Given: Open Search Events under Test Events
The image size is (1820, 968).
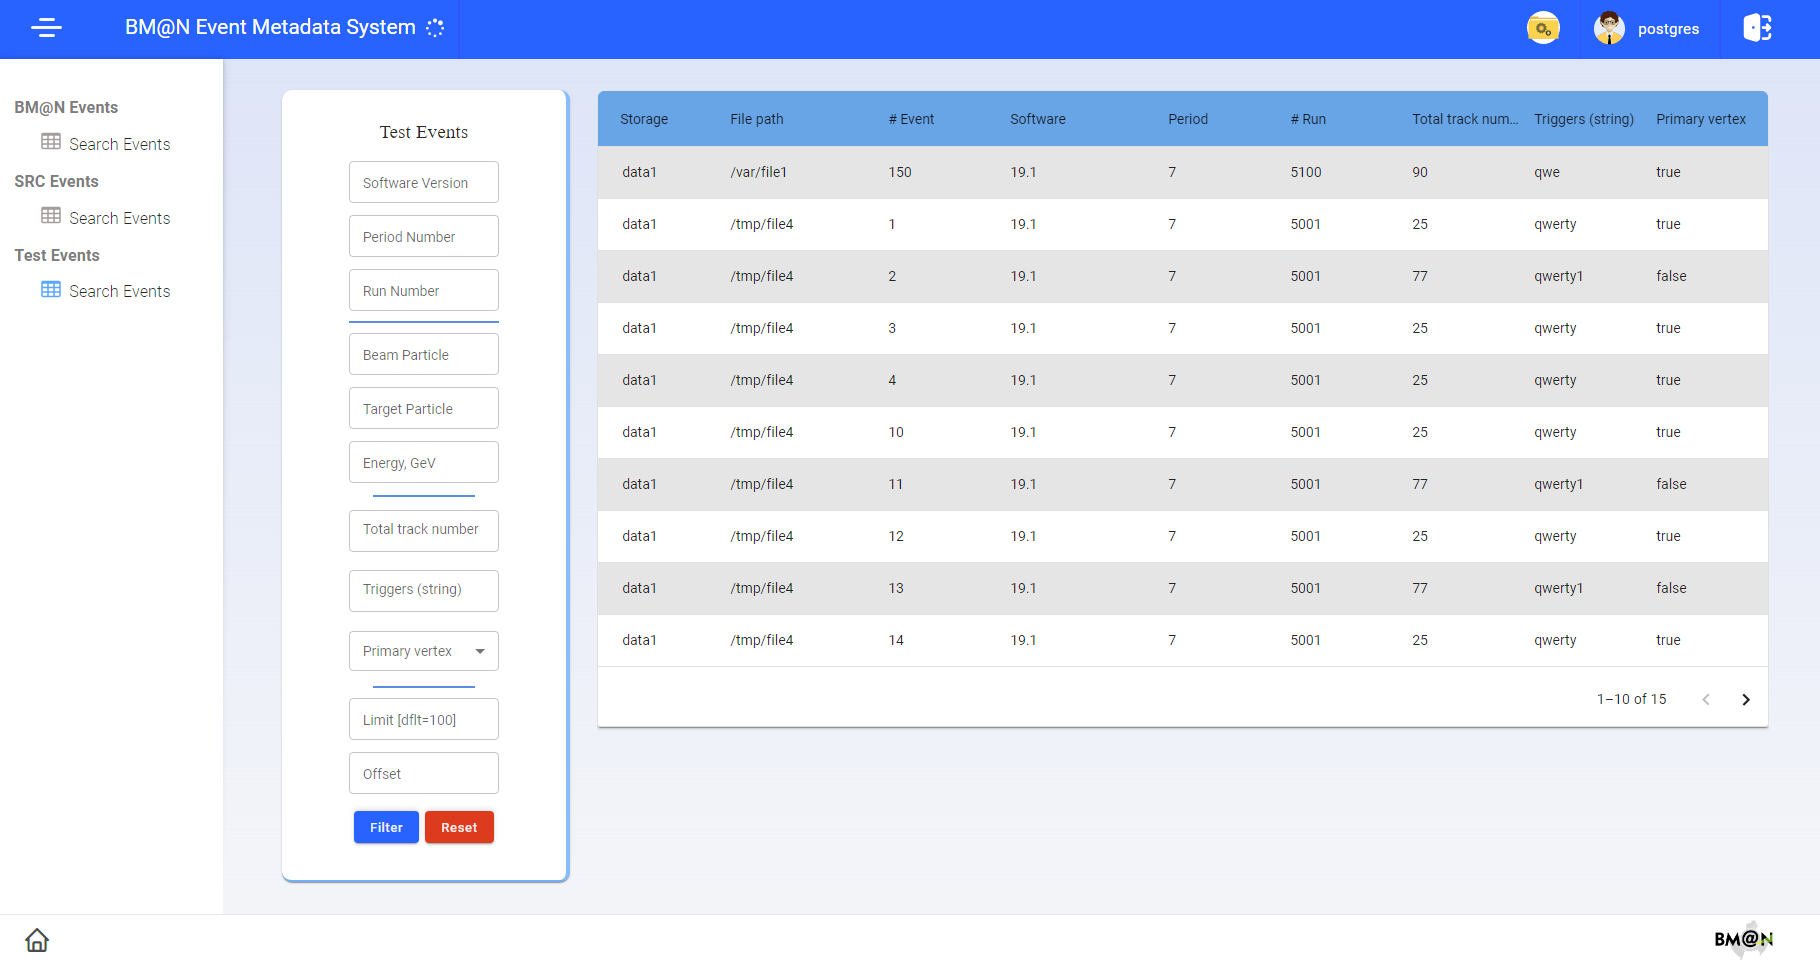Looking at the screenshot, I should (119, 291).
